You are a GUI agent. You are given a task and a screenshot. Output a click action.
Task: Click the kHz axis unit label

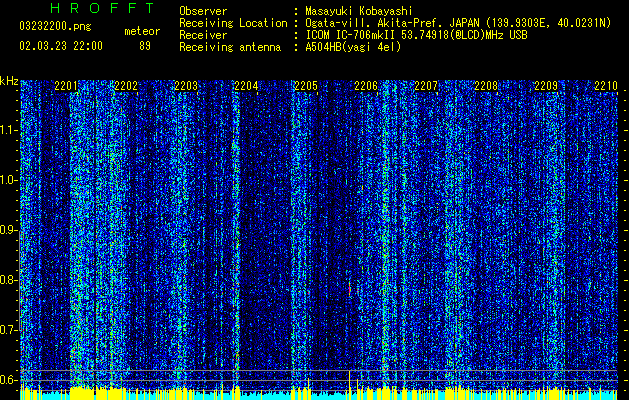pos(9,81)
